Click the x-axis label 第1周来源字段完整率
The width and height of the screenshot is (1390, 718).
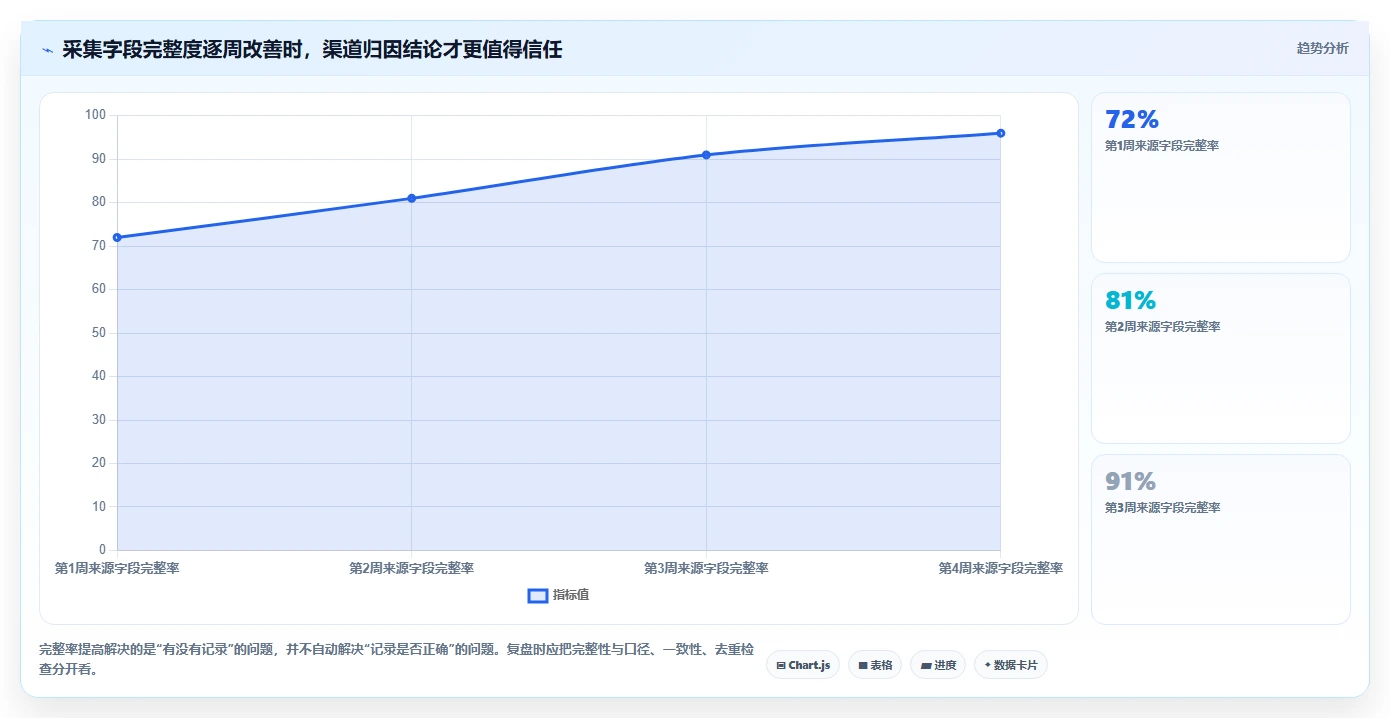pyautogui.click(x=117, y=568)
